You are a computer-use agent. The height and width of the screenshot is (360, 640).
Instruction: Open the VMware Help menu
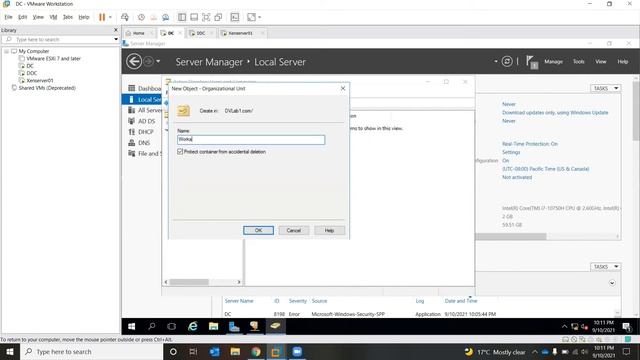(84, 17)
